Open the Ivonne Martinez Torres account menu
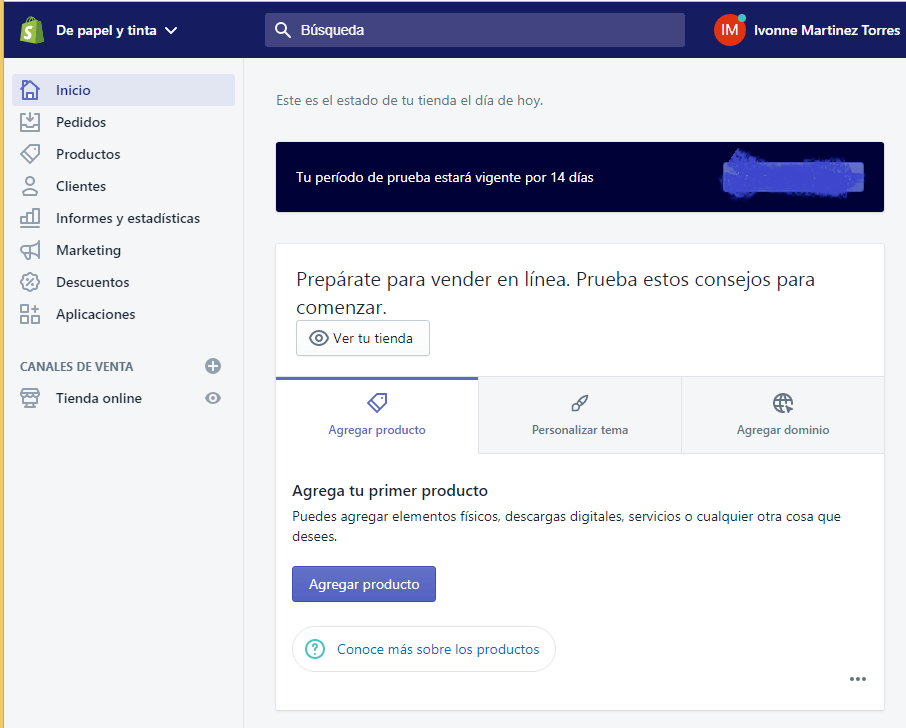The width and height of the screenshot is (906, 728). coord(806,30)
